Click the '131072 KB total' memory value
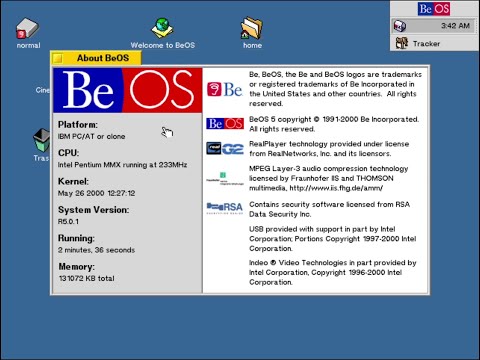The width and height of the screenshot is (480, 360). tap(86, 278)
